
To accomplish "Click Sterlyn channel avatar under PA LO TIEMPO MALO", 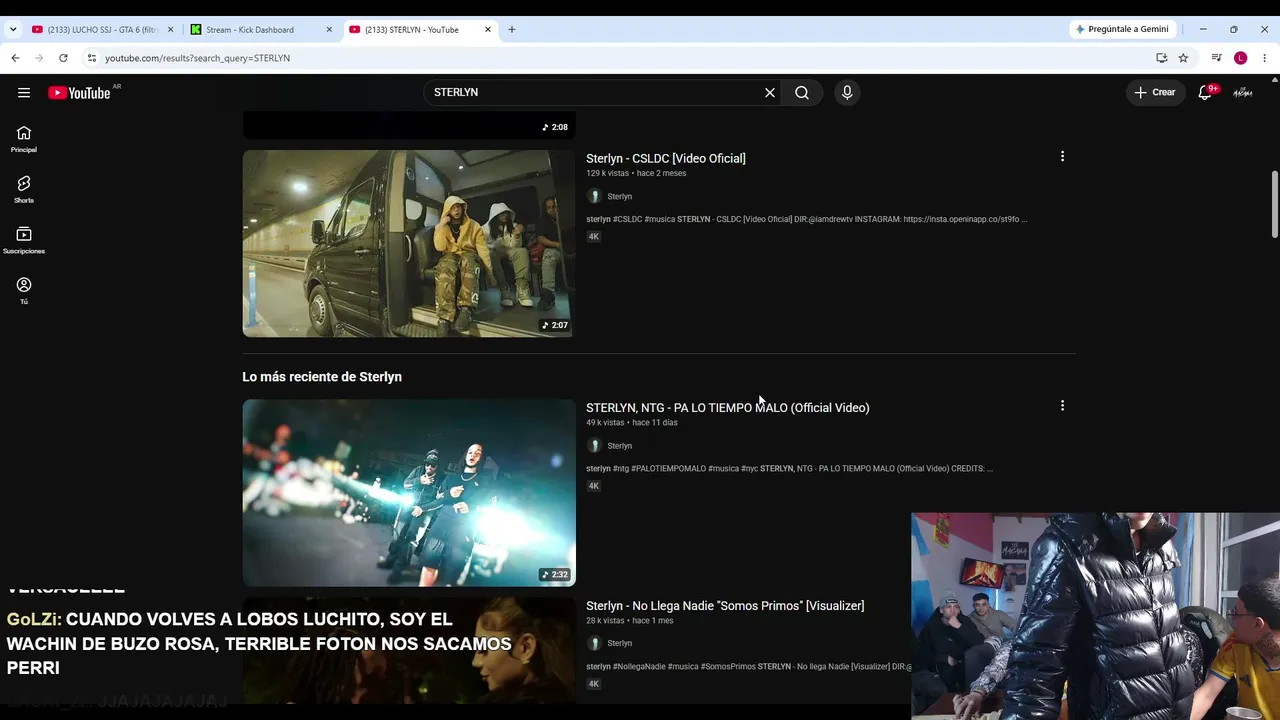I will (594, 445).
